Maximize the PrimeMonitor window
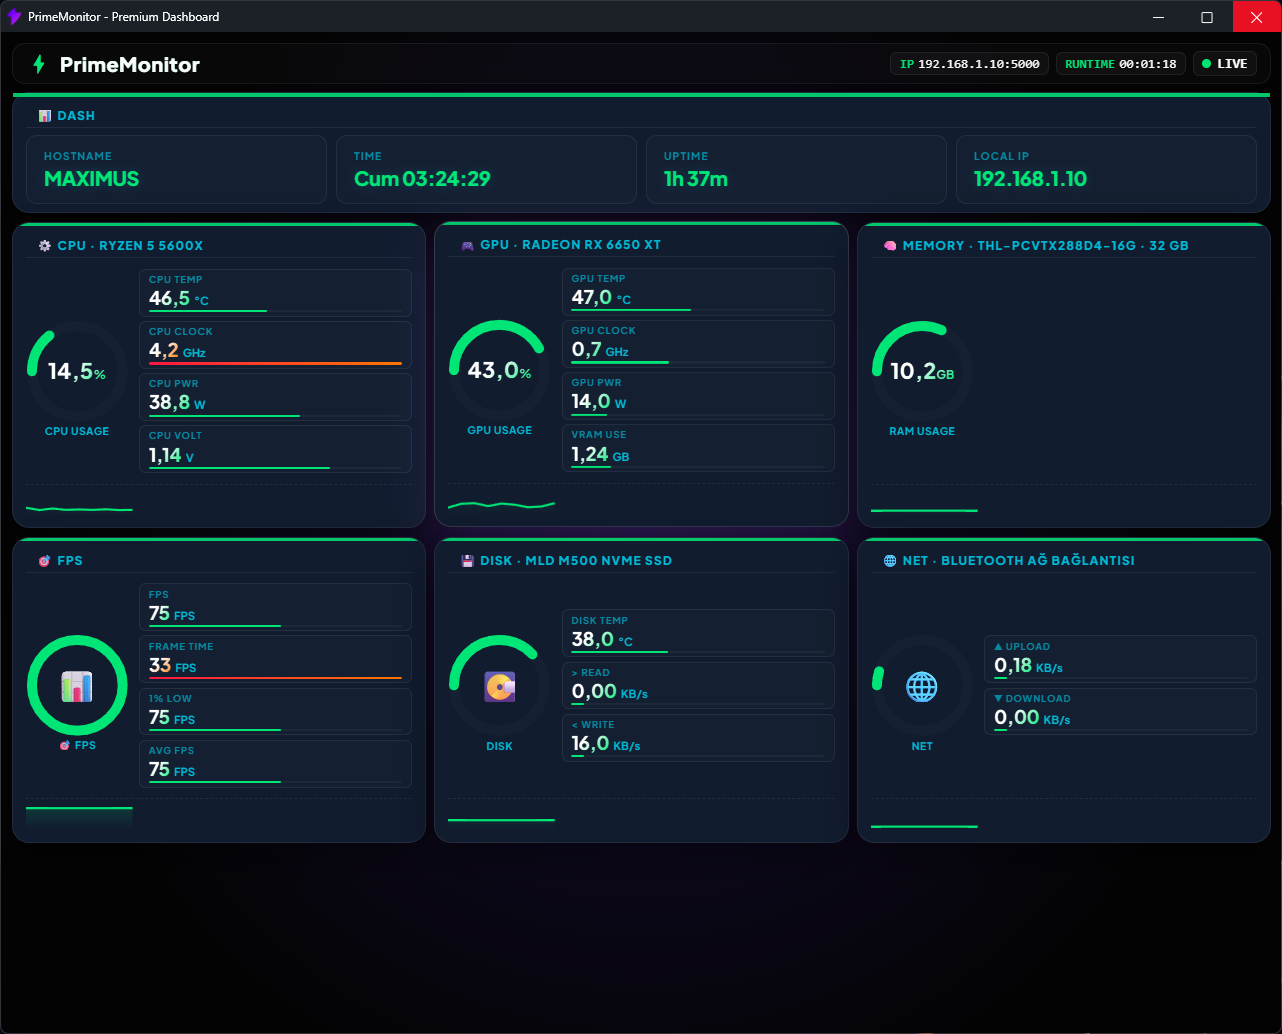 (1207, 17)
